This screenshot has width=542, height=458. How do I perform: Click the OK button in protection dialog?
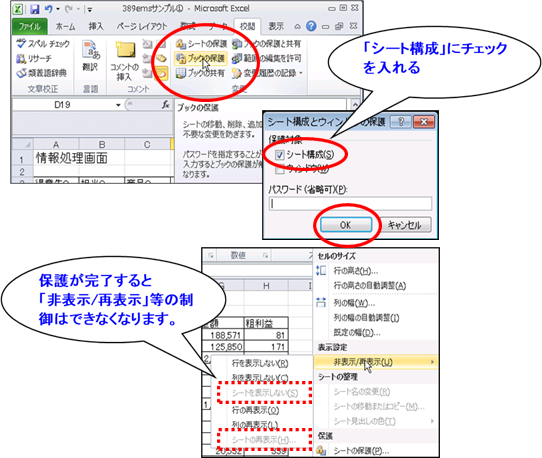346,225
